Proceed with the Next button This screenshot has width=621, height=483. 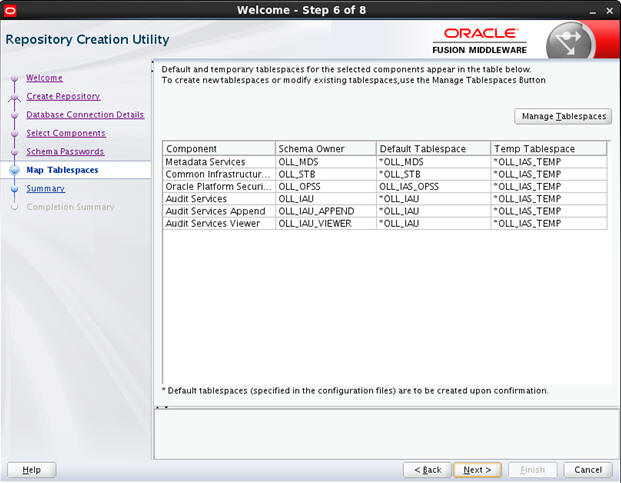click(477, 470)
